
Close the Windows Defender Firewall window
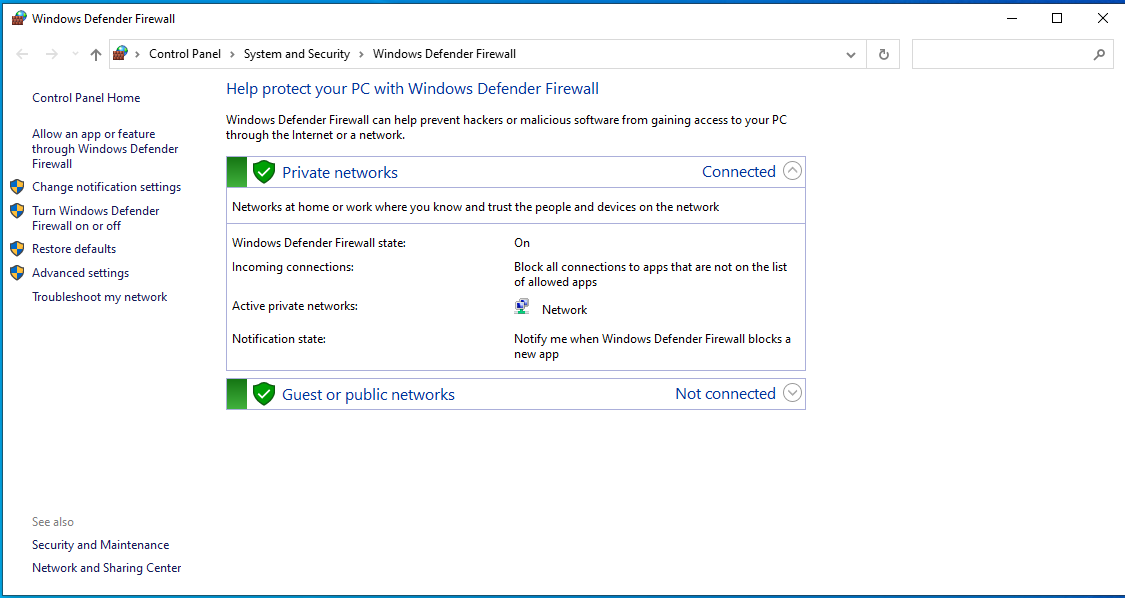click(1103, 19)
